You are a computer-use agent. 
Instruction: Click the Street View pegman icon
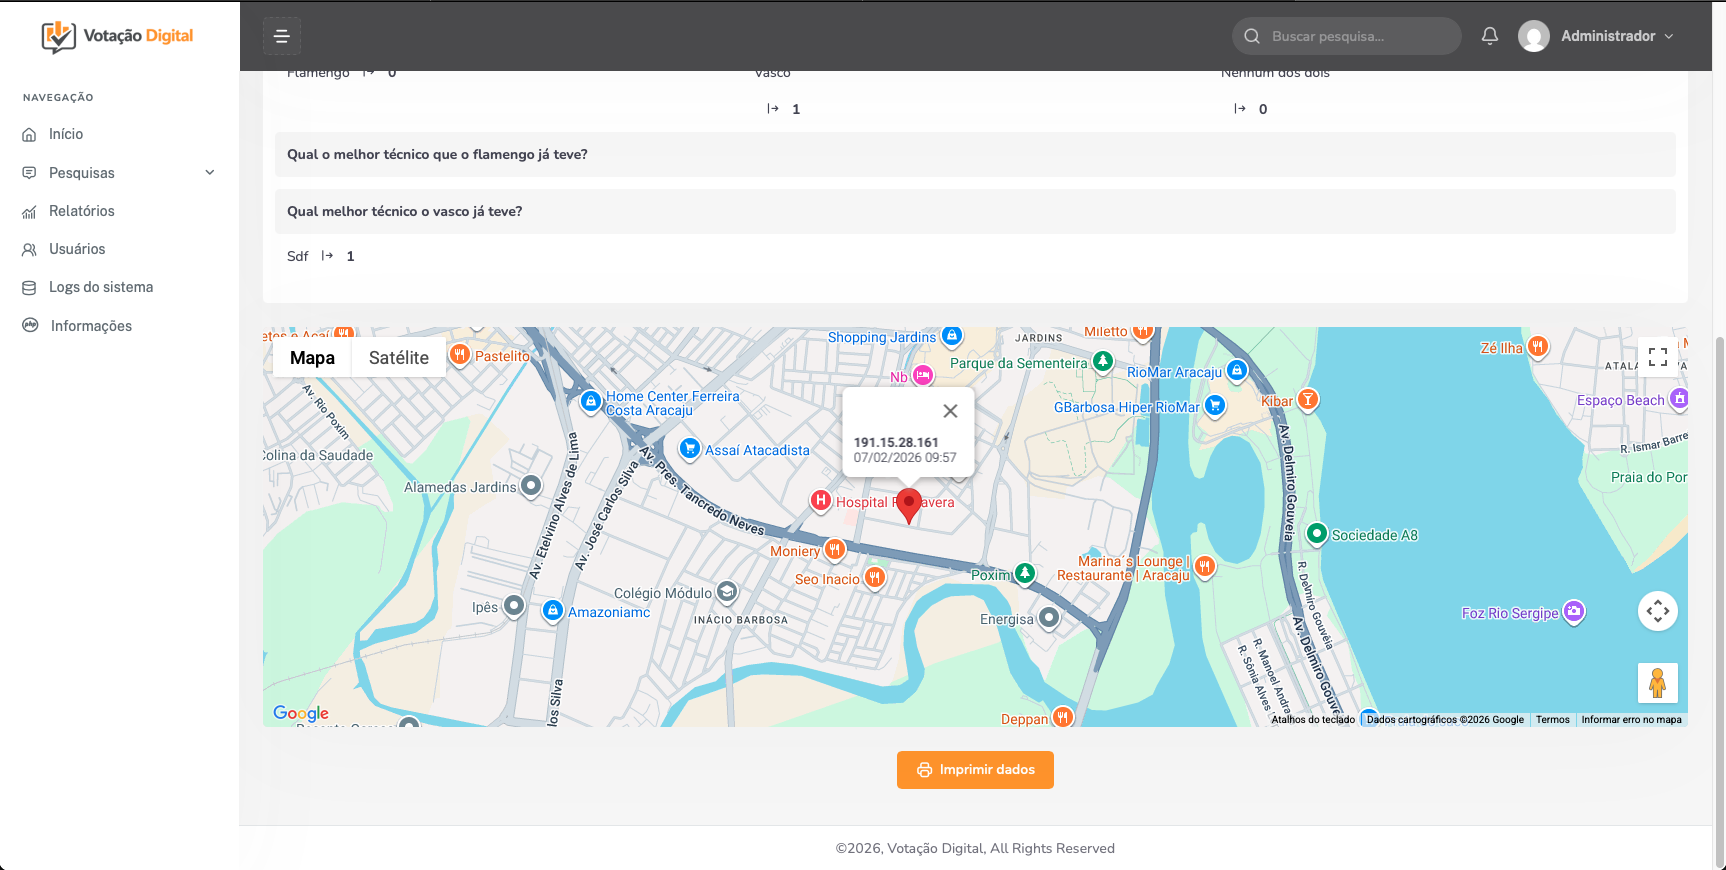click(x=1657, y=683)
